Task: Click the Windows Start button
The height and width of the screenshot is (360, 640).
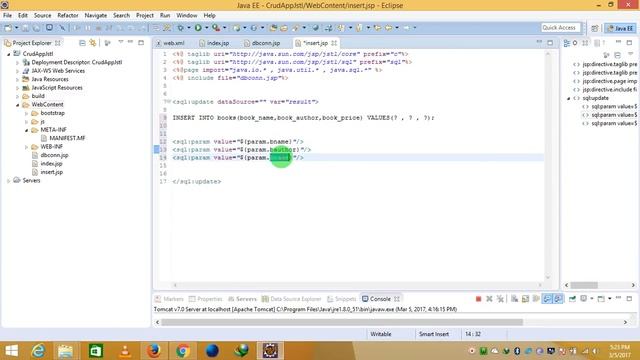Action: click(x=11, y=351)
